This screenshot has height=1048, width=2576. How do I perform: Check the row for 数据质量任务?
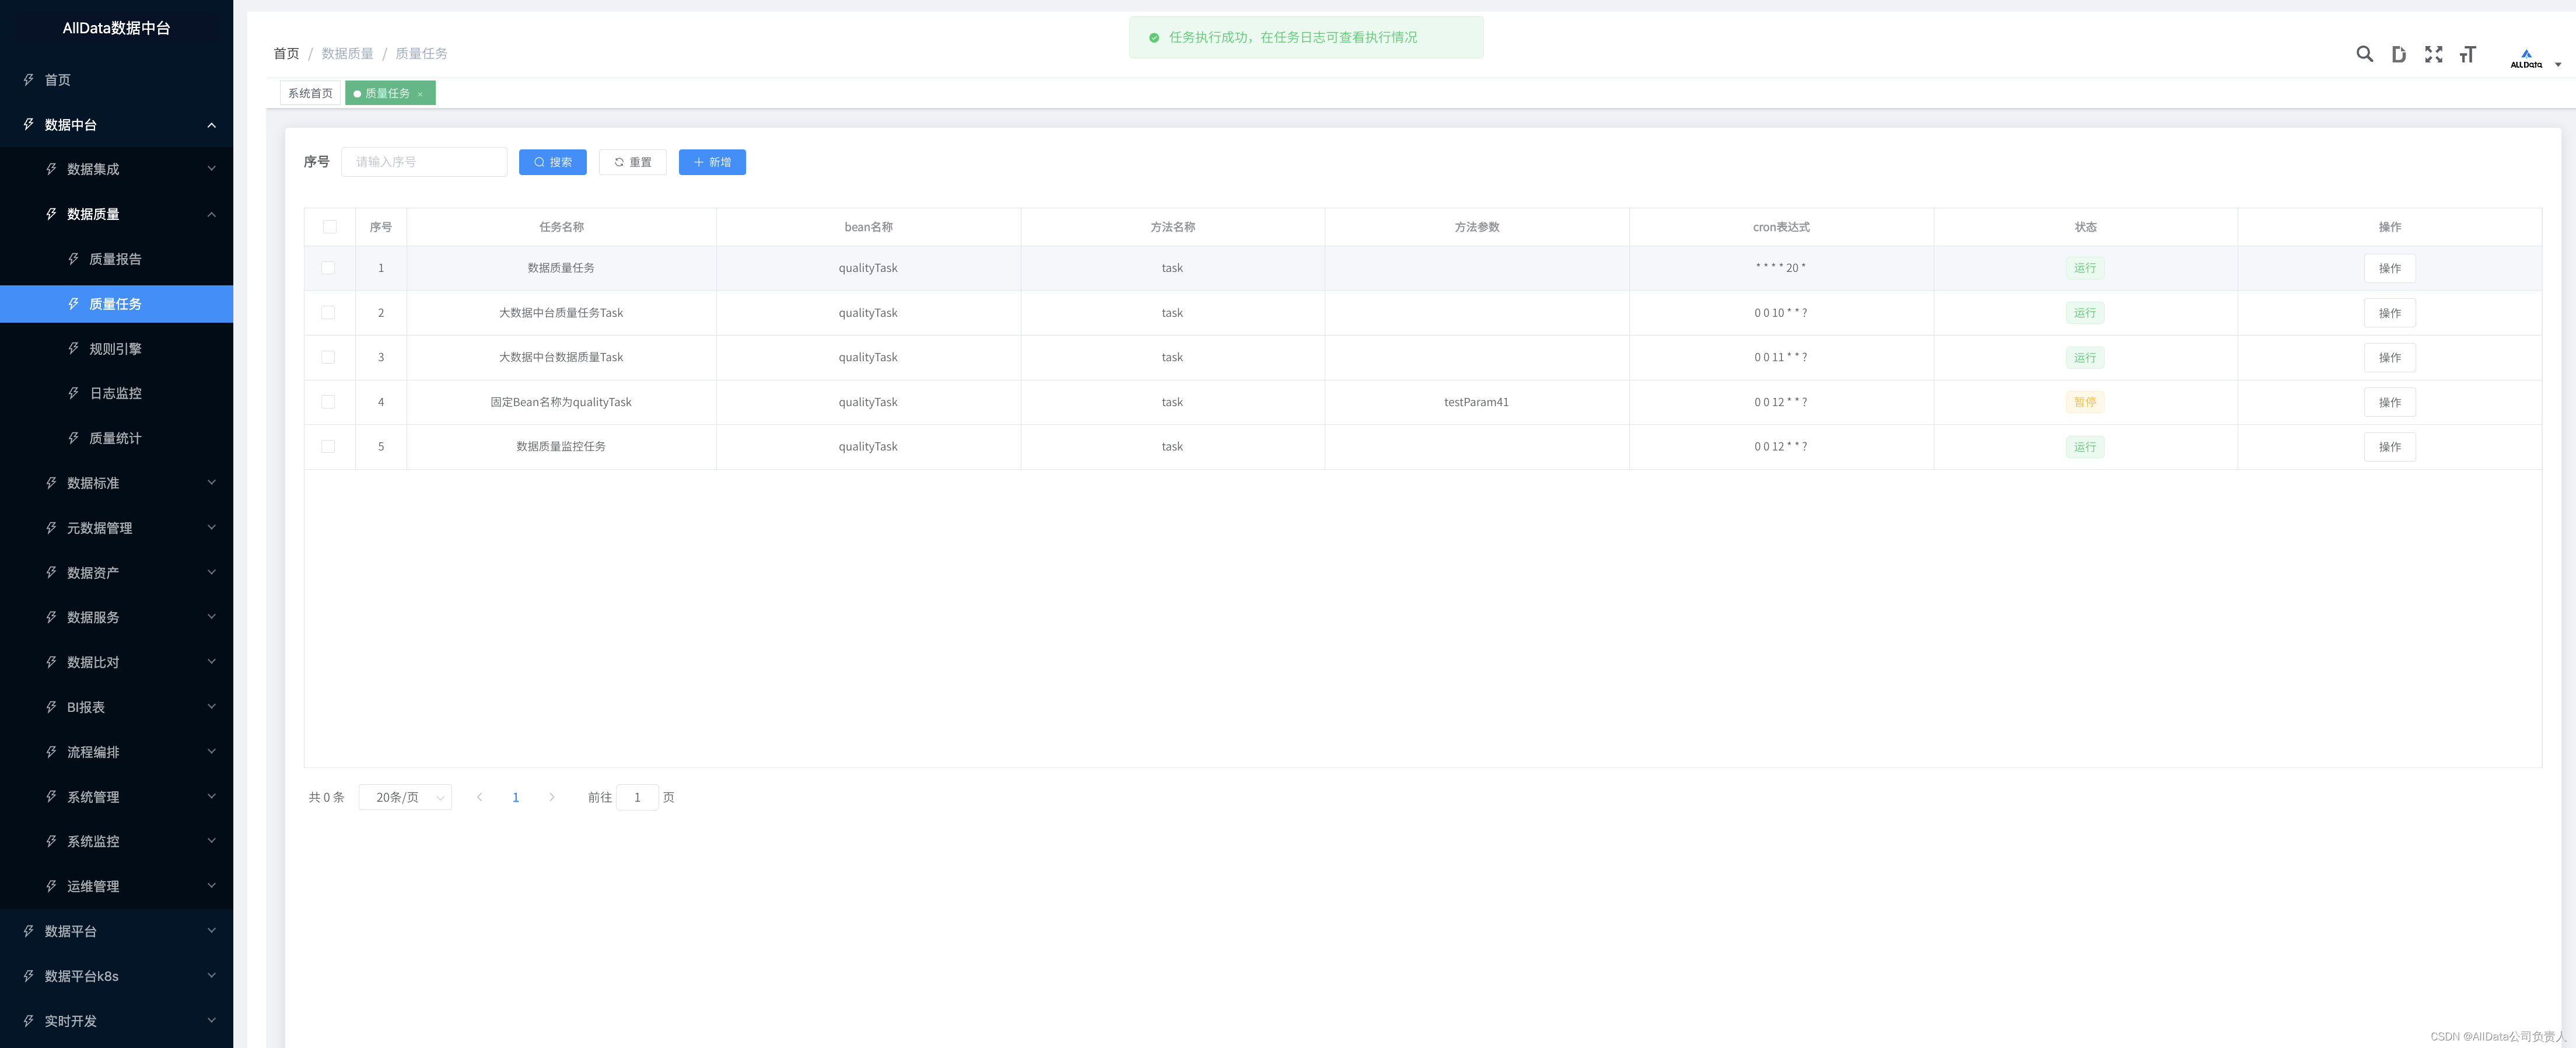(328, 268)
